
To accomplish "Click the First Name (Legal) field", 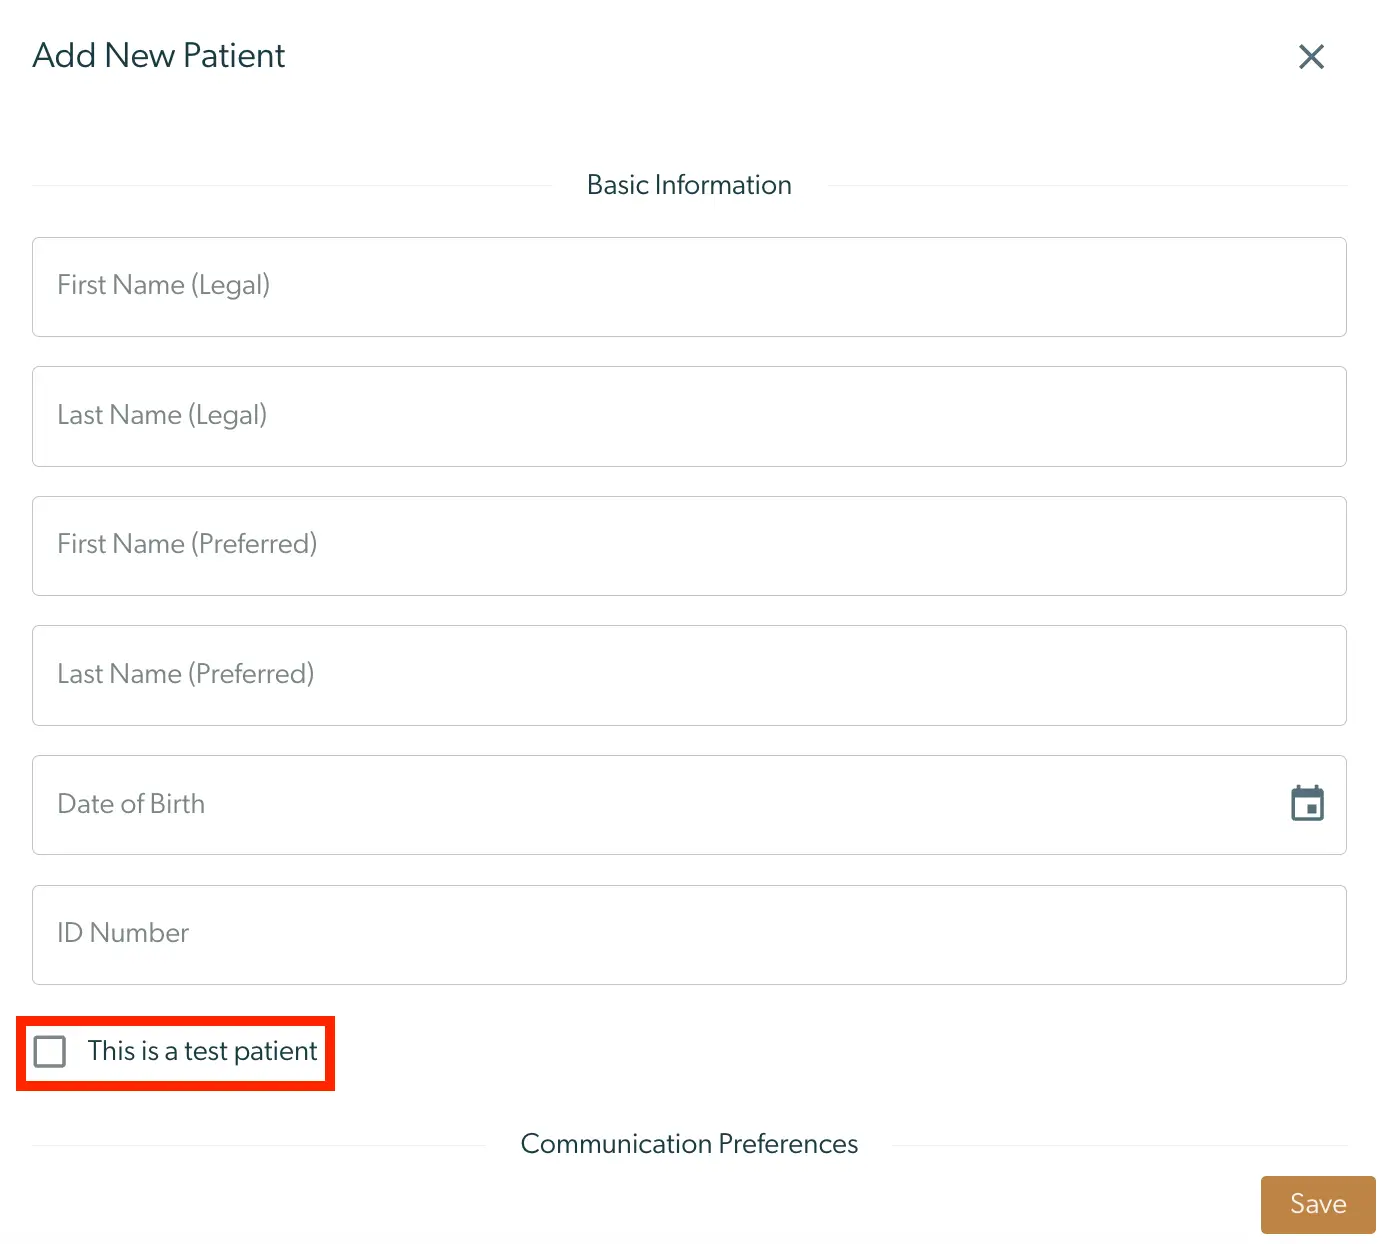I will (689, 286).
